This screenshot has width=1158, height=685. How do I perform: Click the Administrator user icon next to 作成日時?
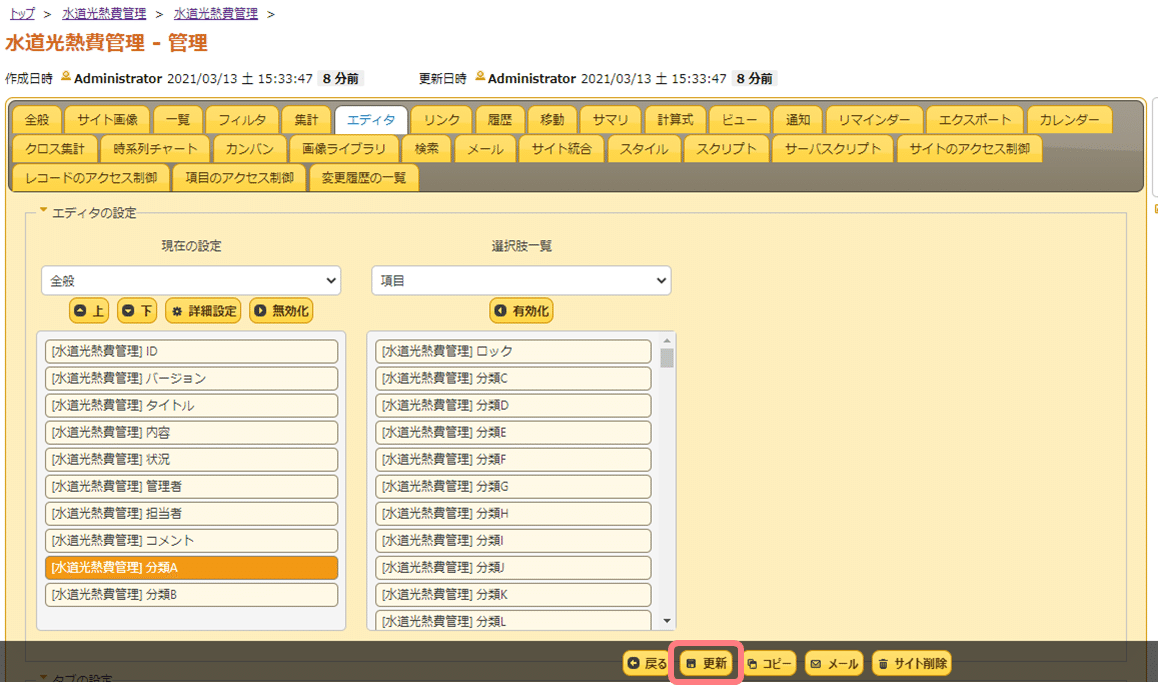pyautogui.click(x=64, y=75)
